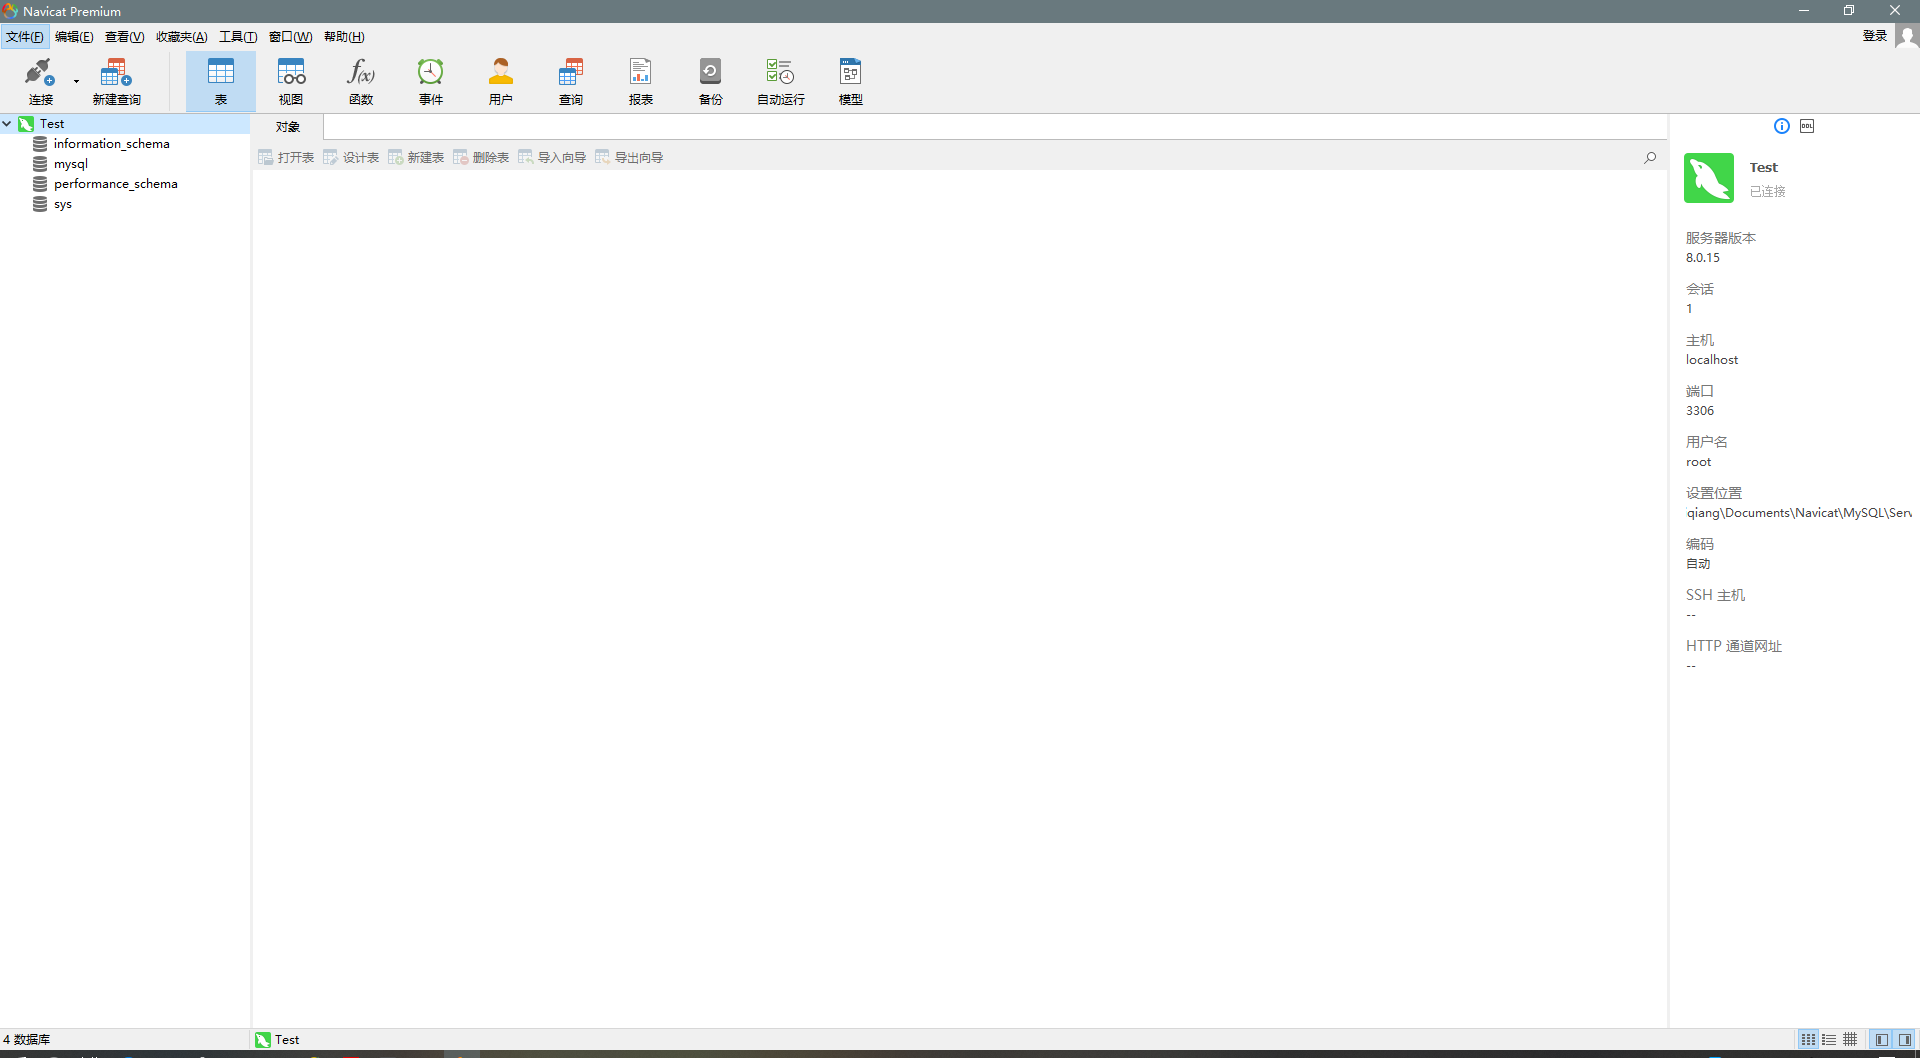Select the 查询 (Query) toolbar icon

click(571, 81)
